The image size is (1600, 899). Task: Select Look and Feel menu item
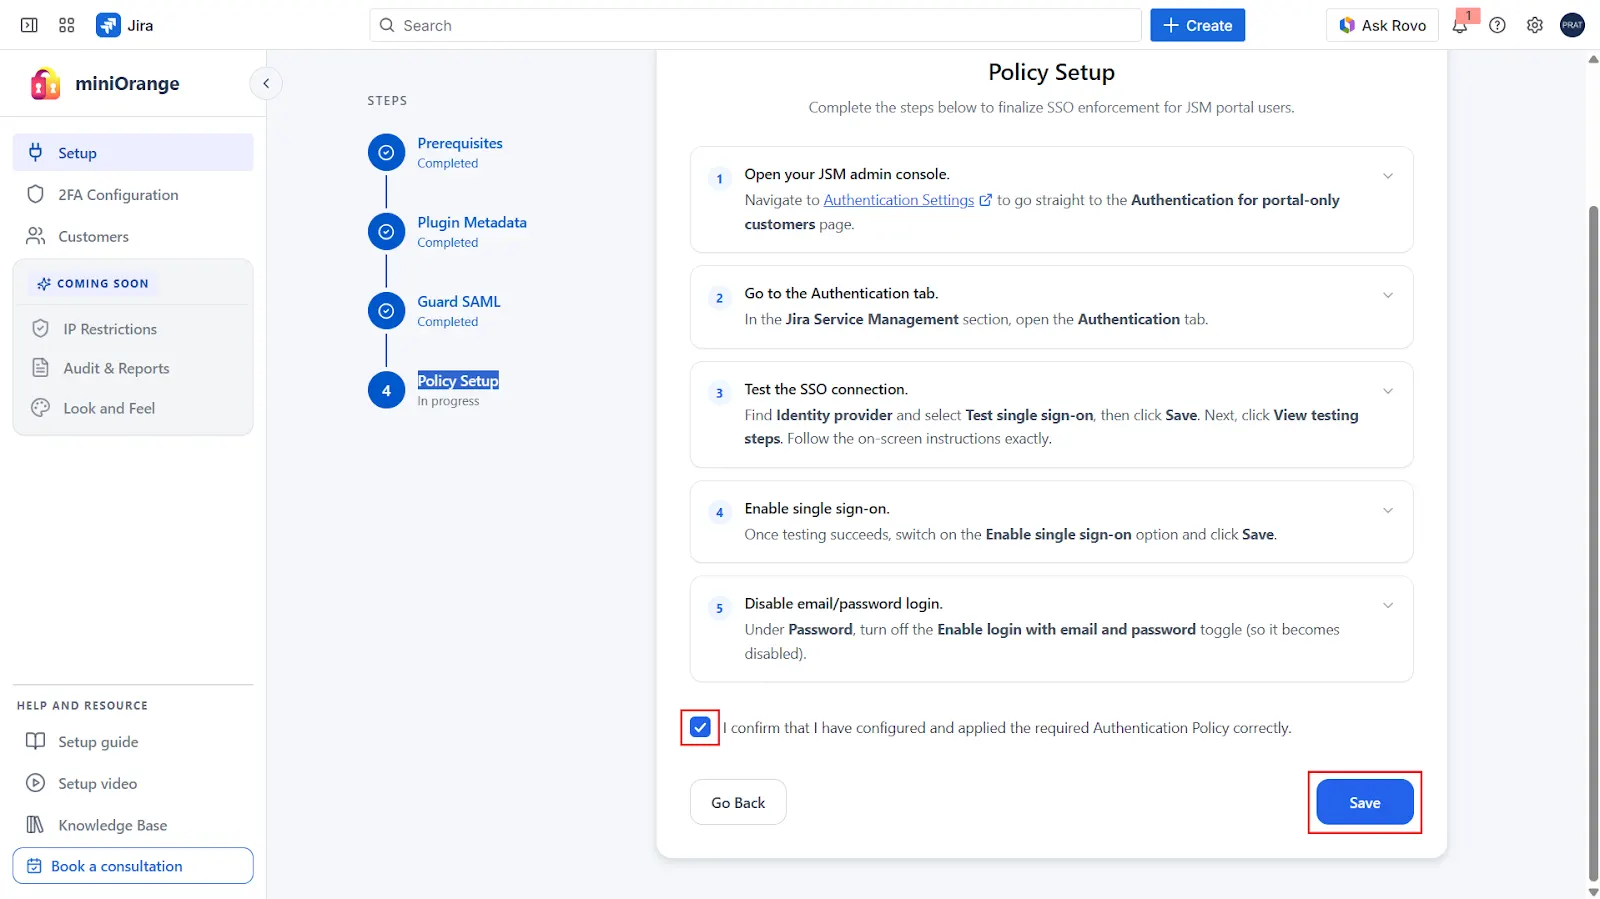point(133,408)
